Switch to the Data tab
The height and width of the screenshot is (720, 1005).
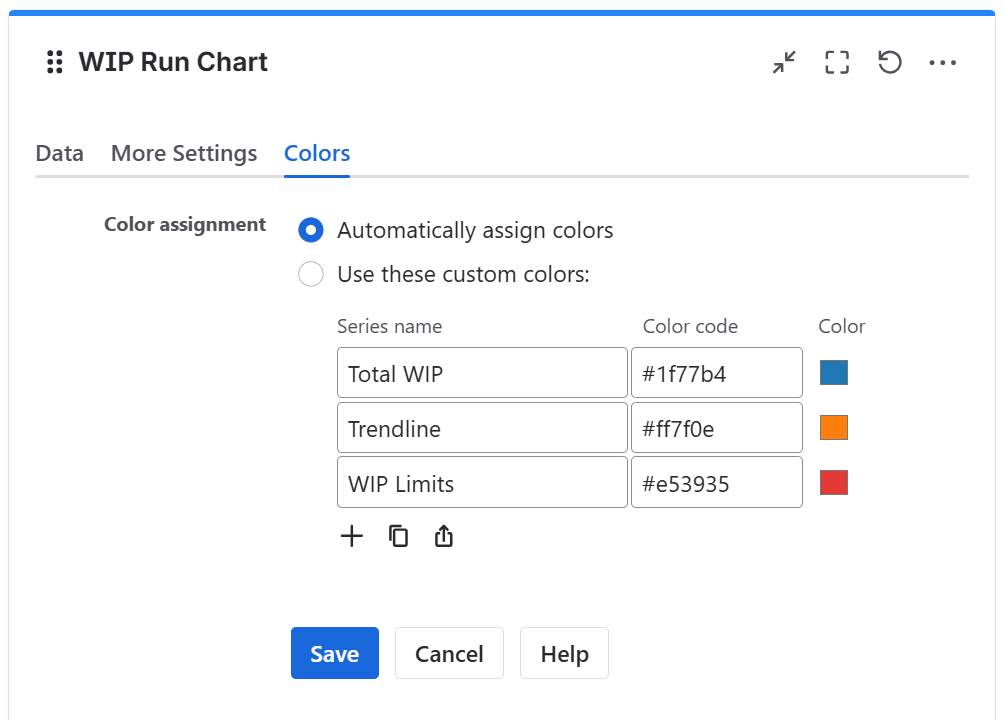click(59, 153)
